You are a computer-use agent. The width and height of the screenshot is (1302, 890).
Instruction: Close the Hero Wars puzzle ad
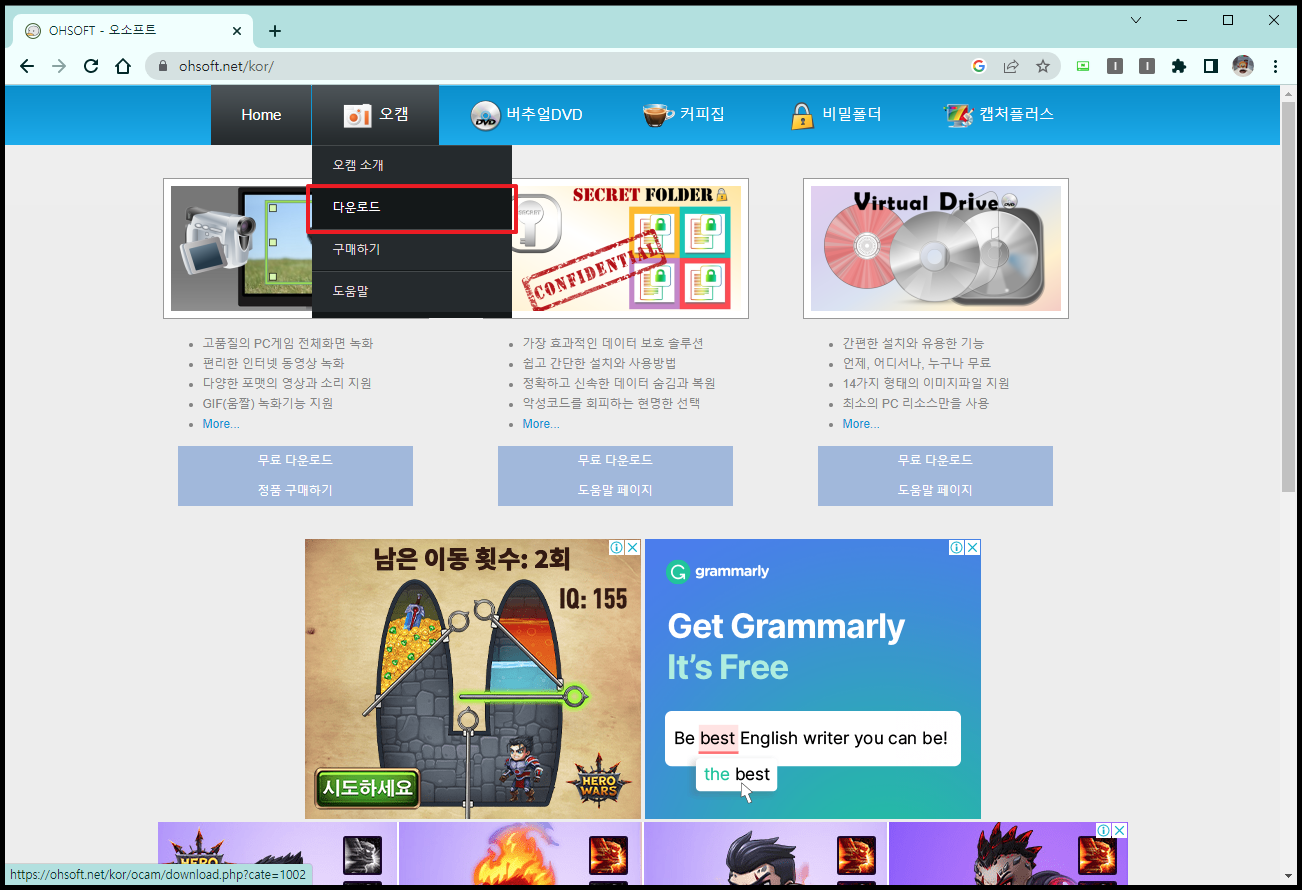pos(633,548)
